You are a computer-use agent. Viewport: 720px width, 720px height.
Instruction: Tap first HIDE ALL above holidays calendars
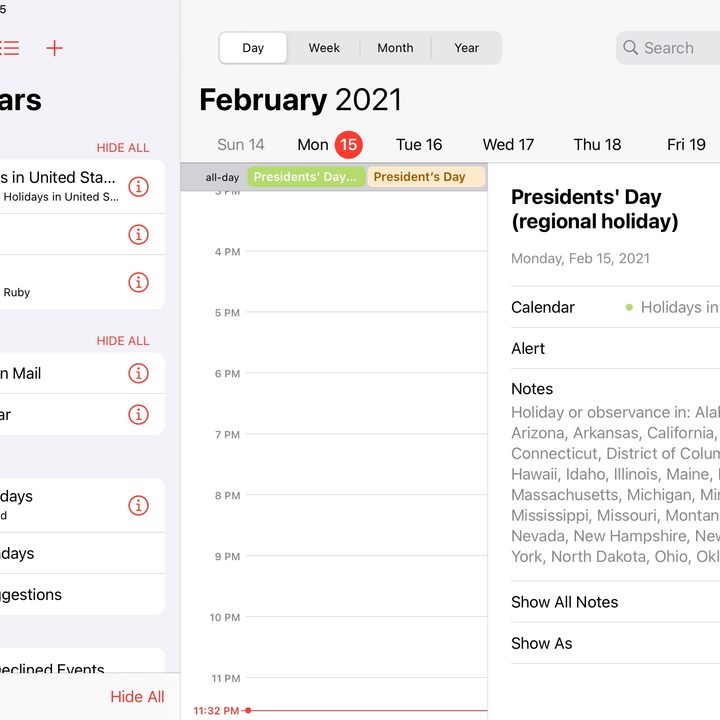pos(123,148)
